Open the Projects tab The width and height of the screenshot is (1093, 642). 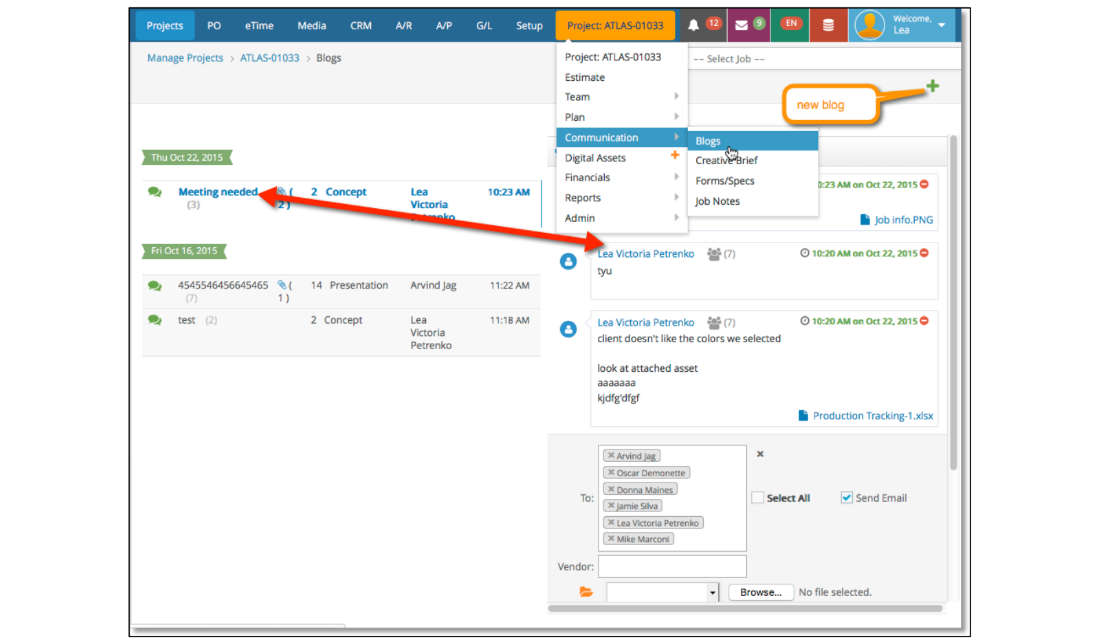click(165, 25)
